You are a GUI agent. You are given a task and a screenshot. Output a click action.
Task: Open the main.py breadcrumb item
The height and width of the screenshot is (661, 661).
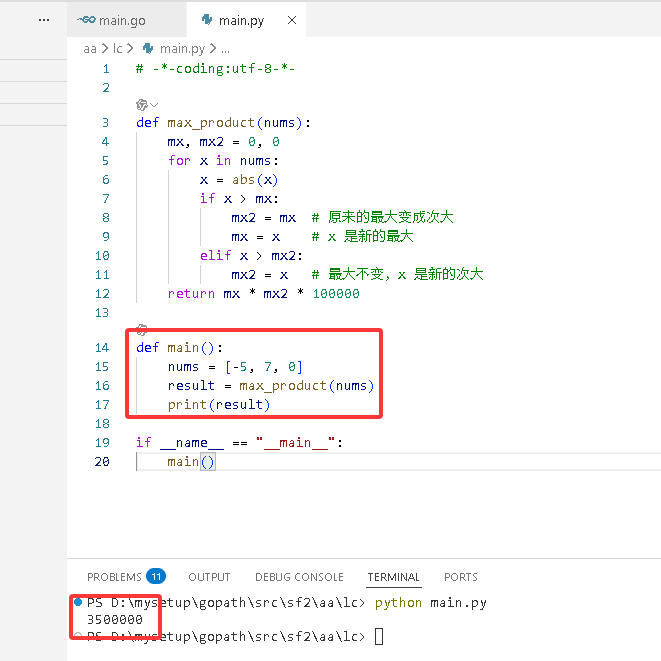pos(182,49)
